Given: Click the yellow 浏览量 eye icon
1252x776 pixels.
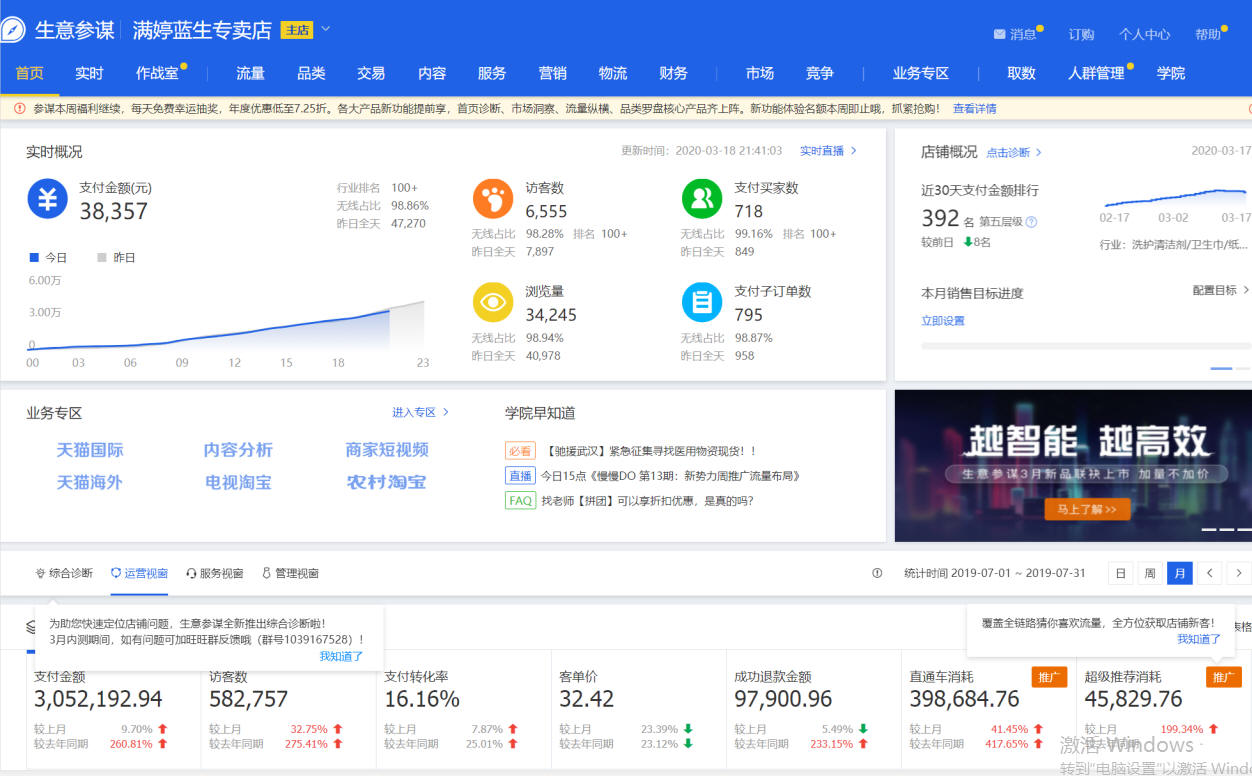Looking at the screenshot, I should pyautogui.click(x=493, y=302).
